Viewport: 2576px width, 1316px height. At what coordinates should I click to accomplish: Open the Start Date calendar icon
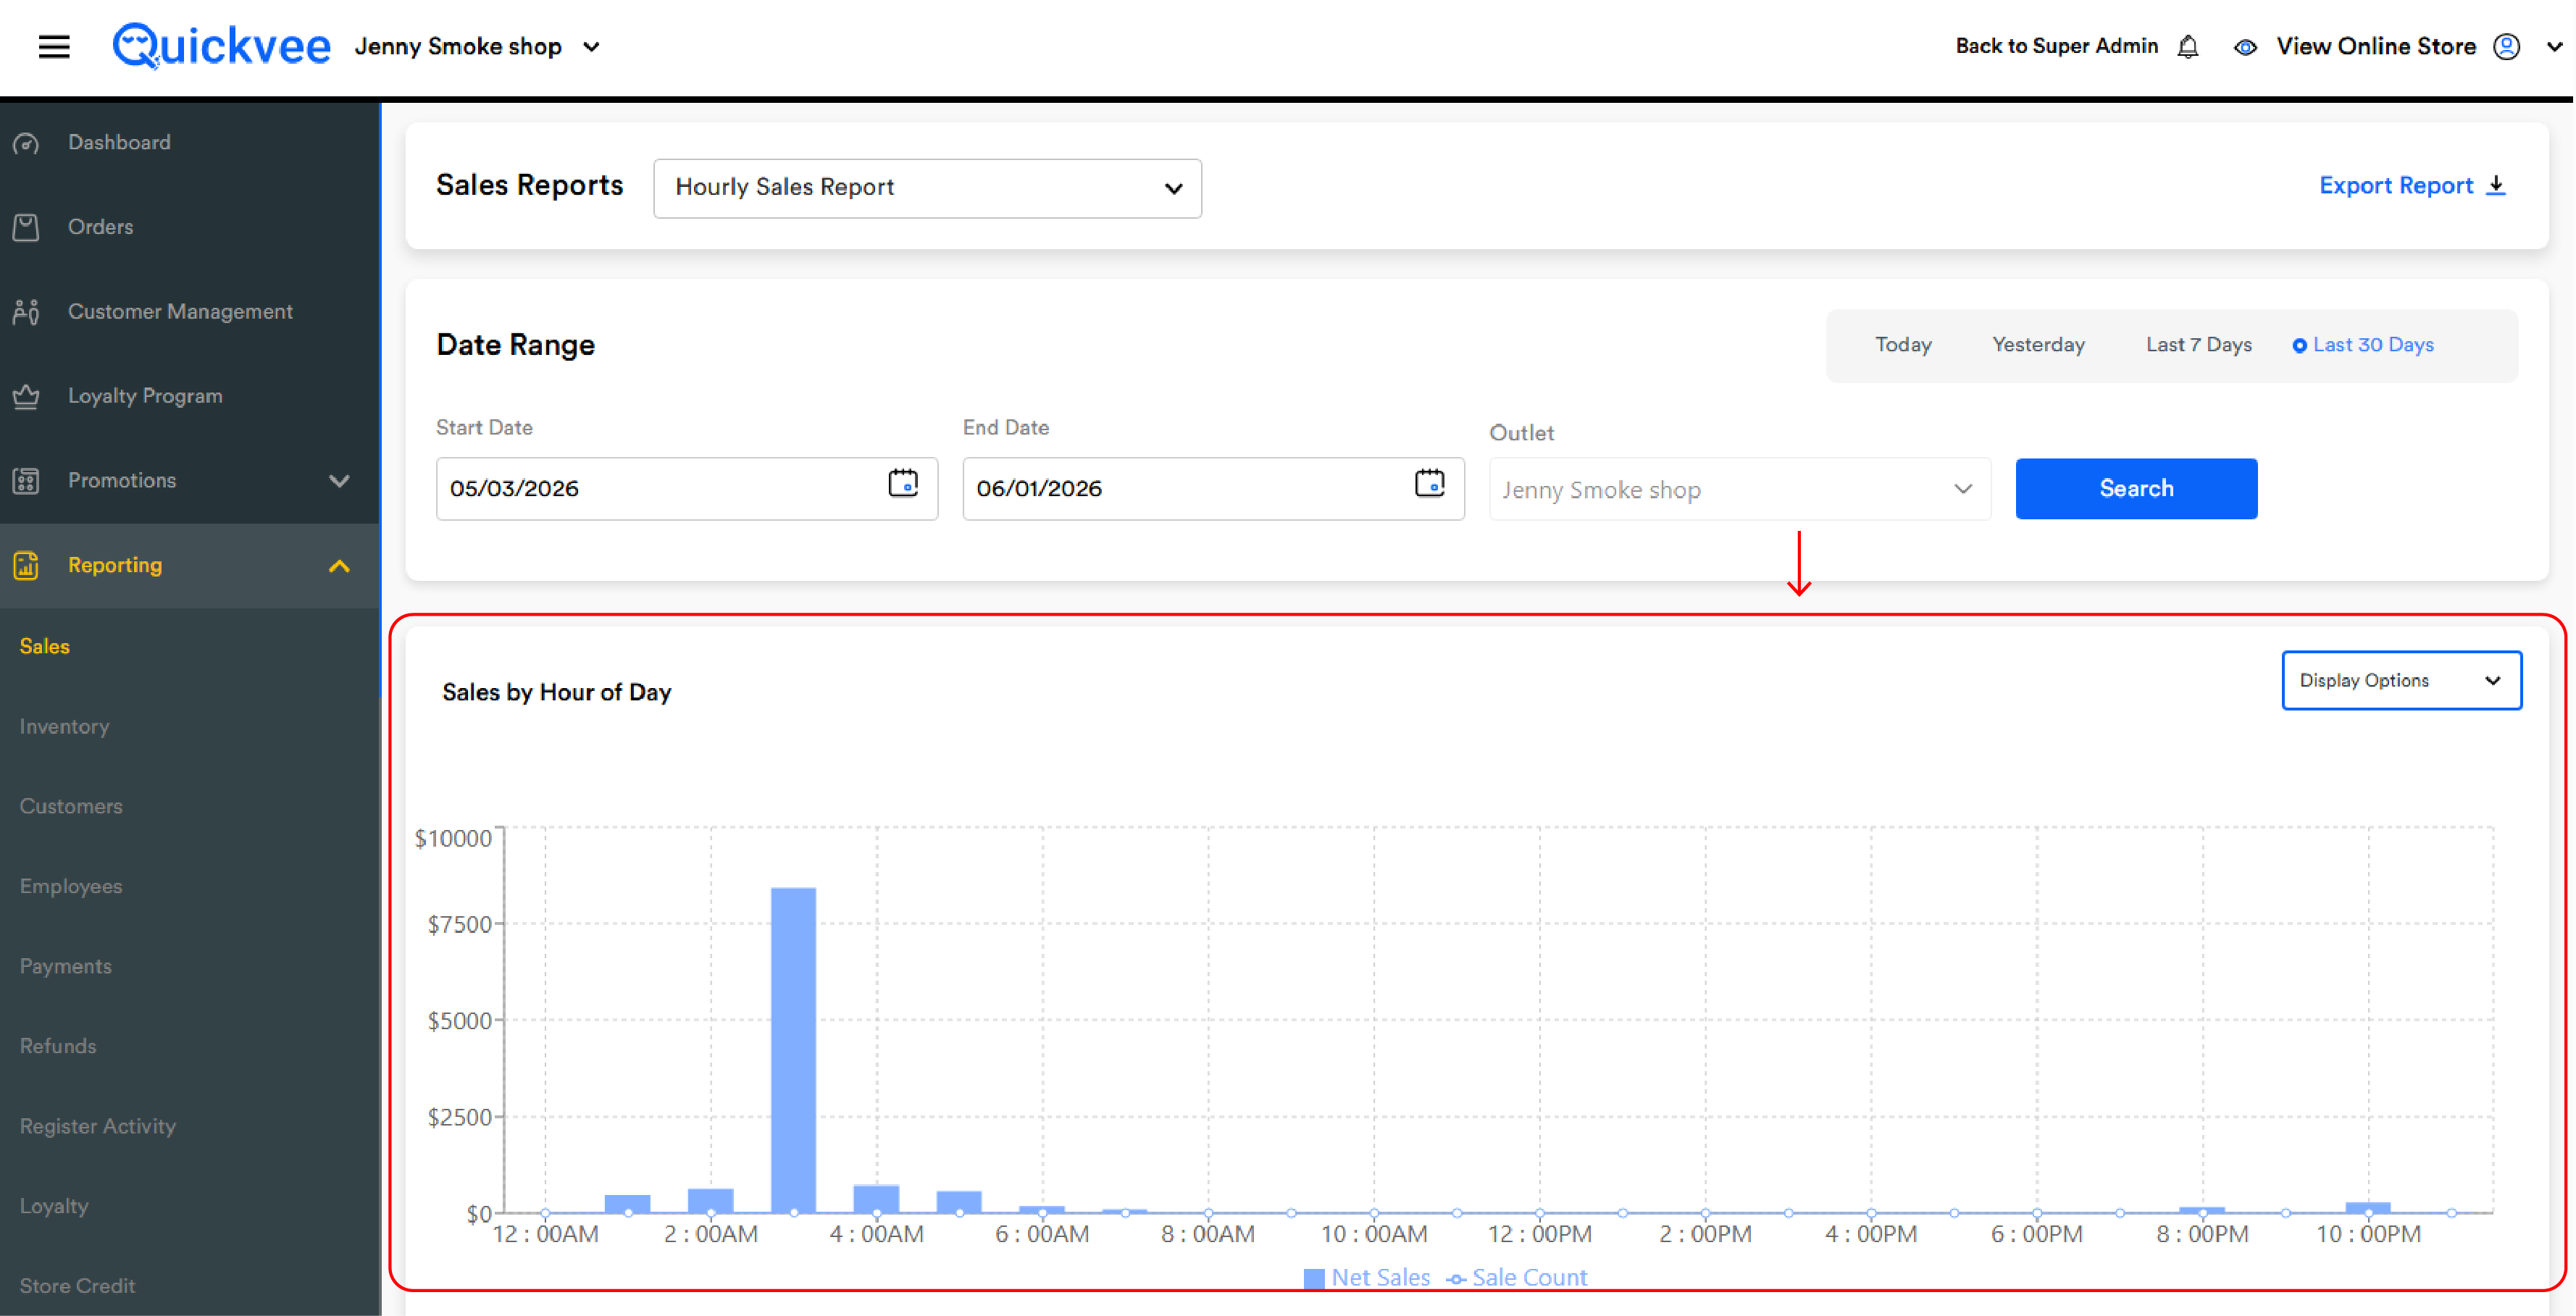tap(903, 483)
